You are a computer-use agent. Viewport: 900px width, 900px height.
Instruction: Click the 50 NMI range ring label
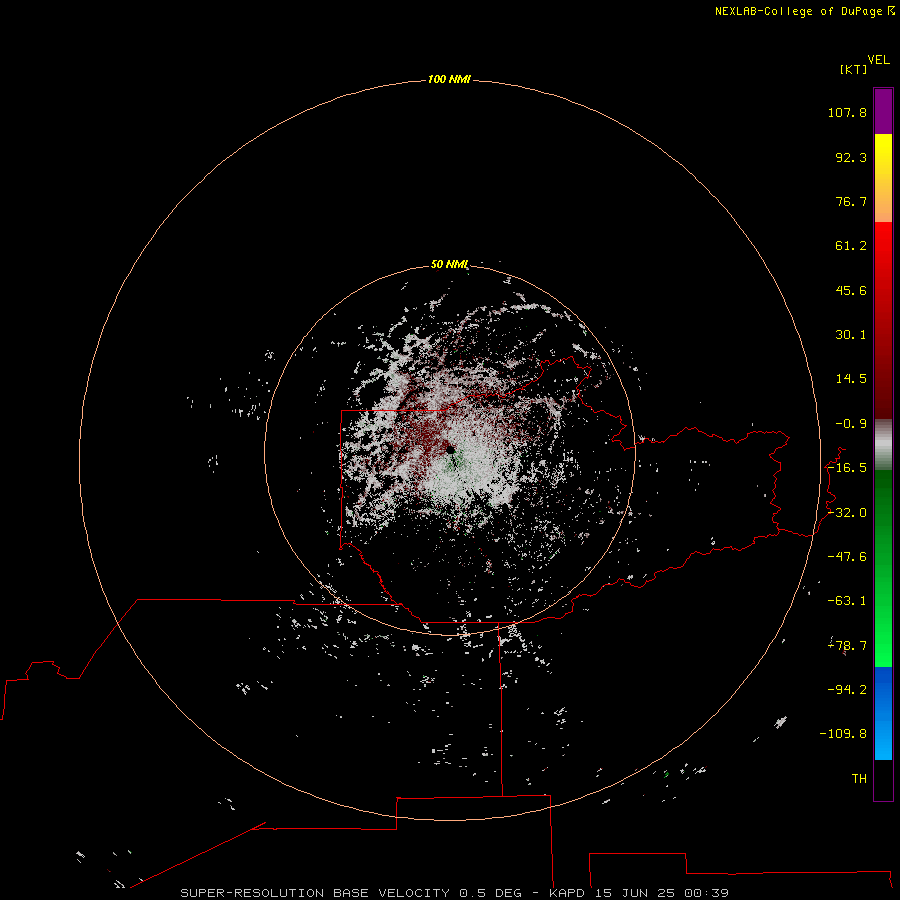click(449, 264)
